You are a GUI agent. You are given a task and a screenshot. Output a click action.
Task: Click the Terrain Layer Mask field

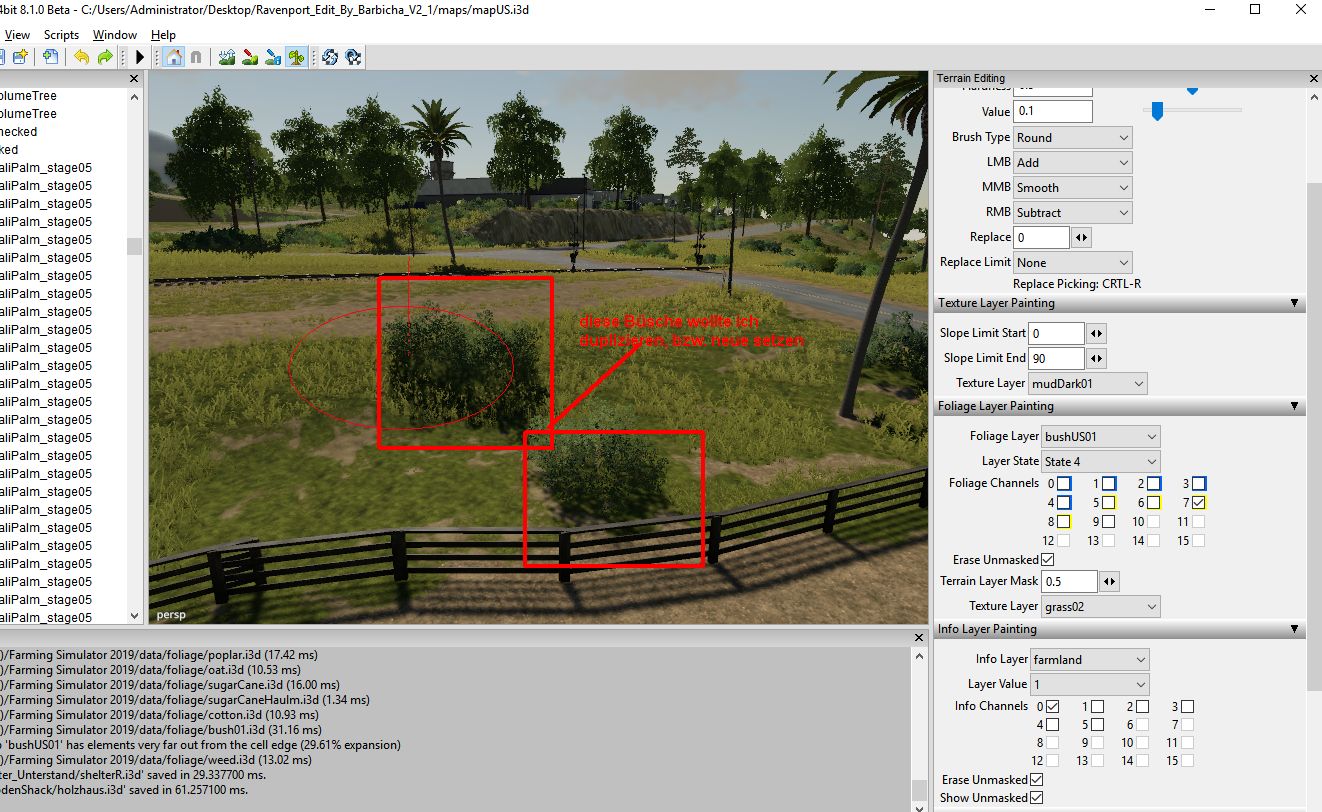click(1069, 581)
